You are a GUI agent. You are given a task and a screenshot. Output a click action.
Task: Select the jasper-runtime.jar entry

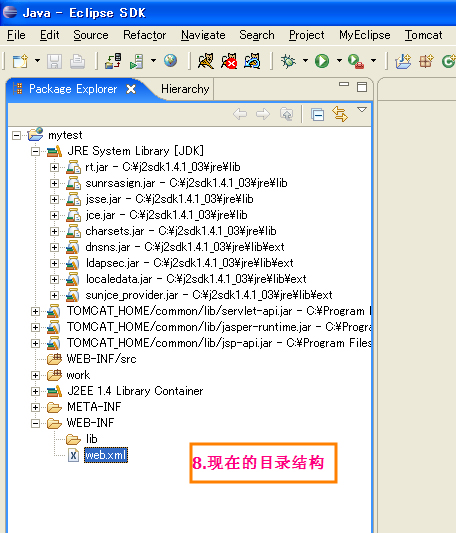coord(219,327)
